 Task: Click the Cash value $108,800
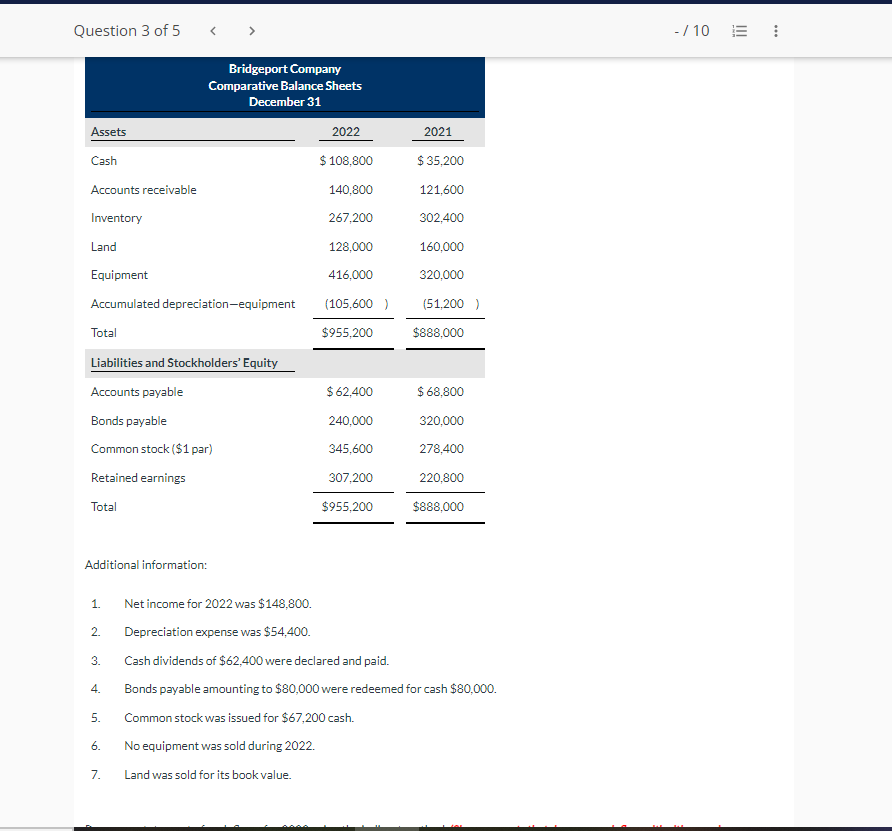[346, 160]
